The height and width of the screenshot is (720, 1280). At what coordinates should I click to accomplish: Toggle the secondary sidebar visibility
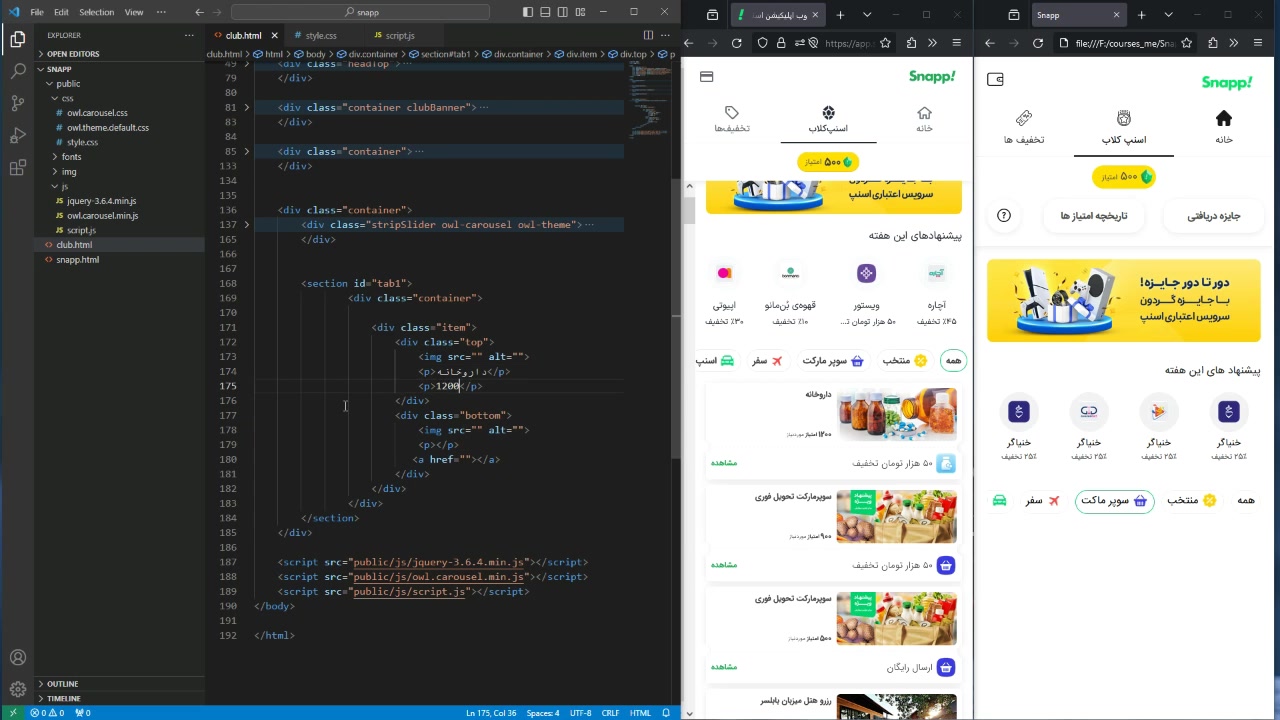click(x=563, y=12)
